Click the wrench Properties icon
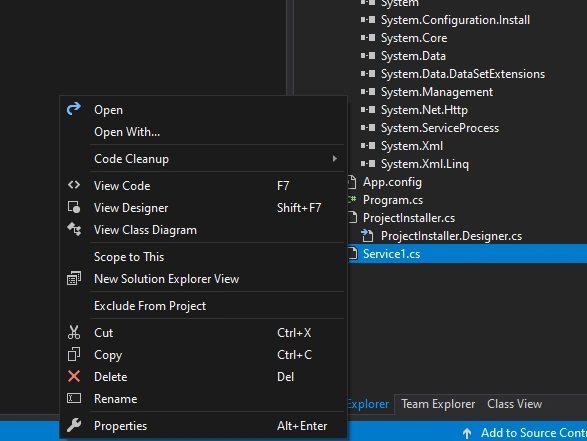 click(x=74, y=425)
